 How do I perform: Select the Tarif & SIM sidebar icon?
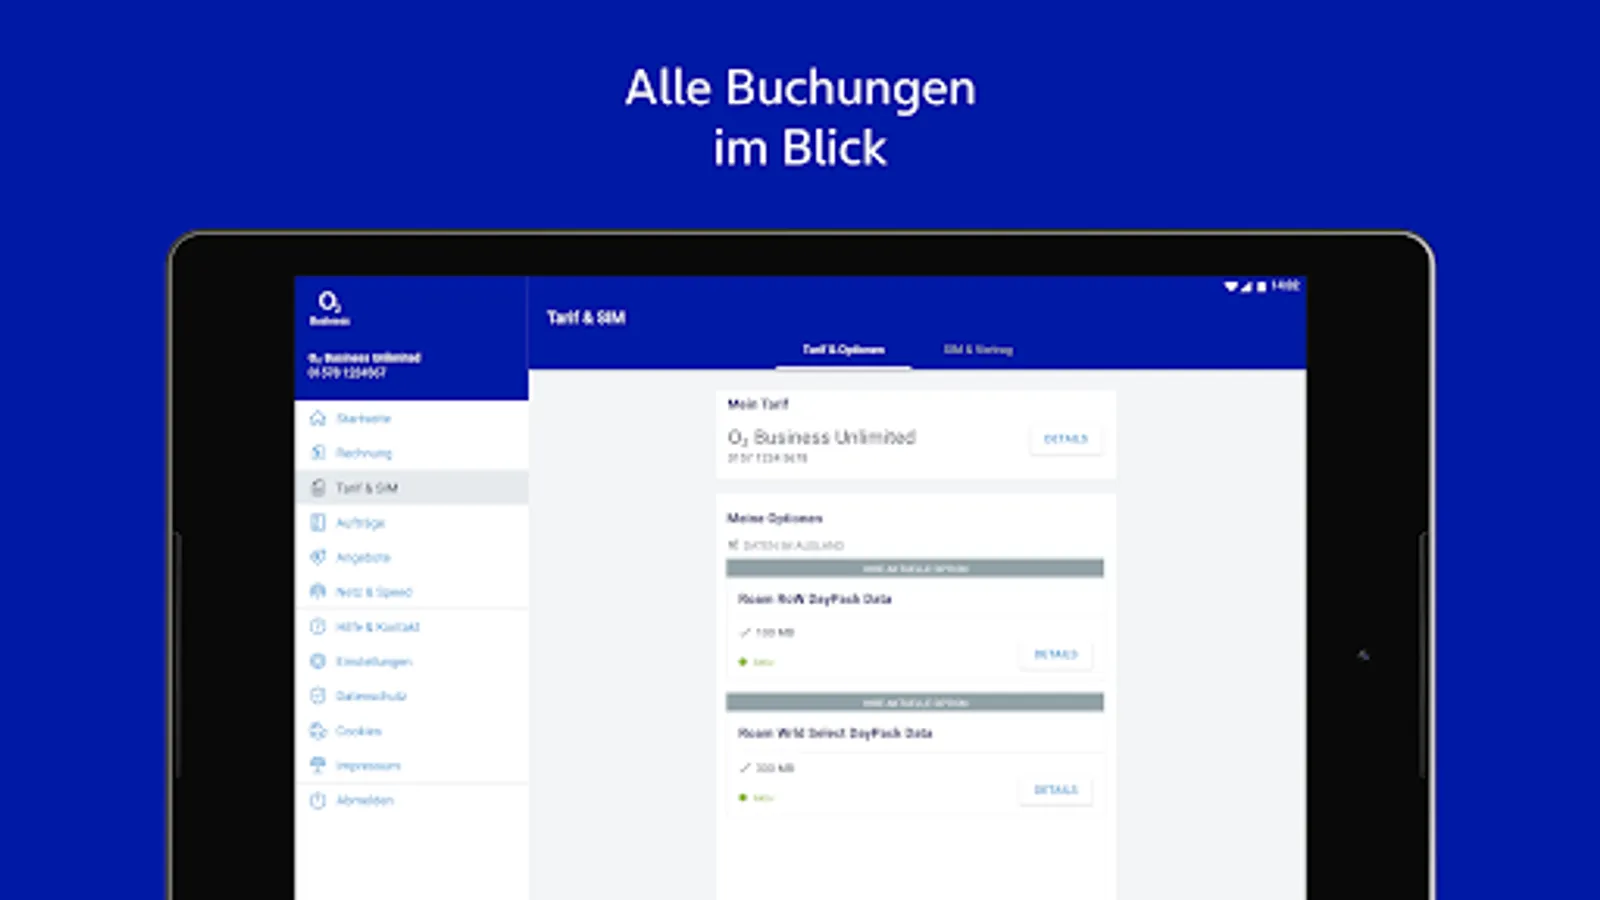(x=318, y=488)
